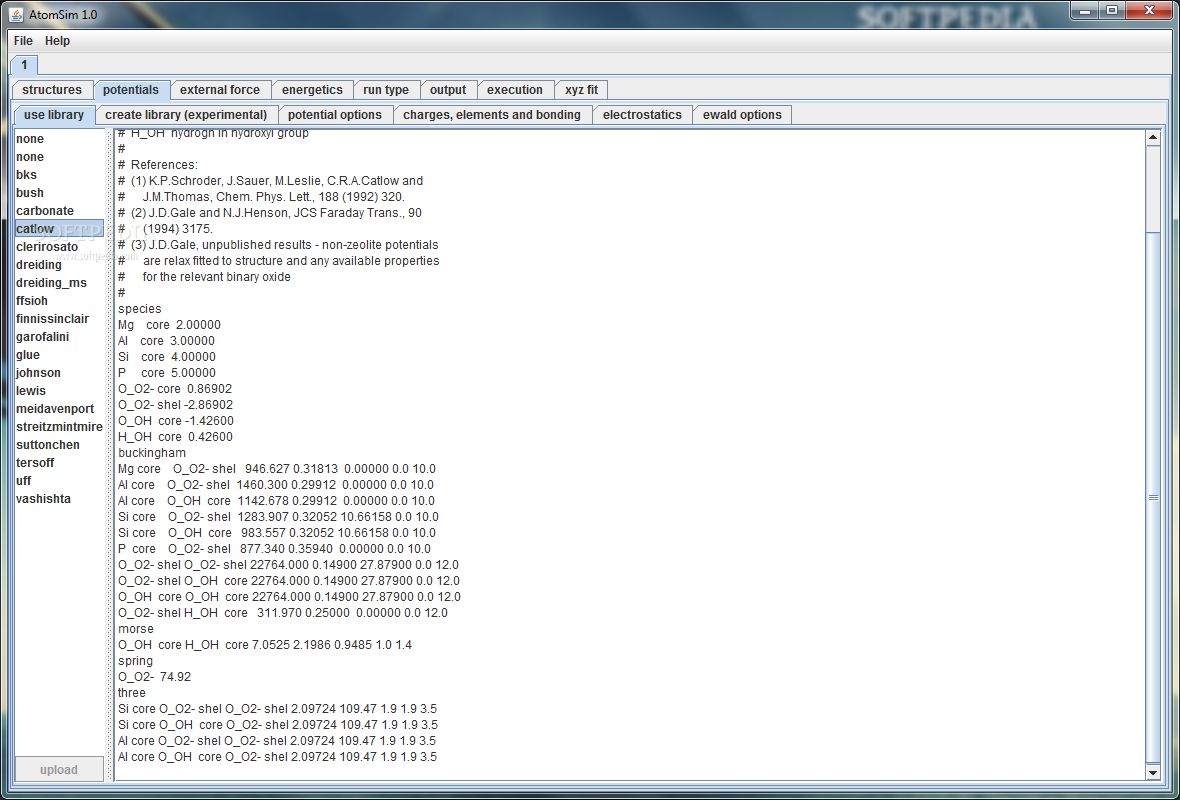Screen dimensions: 1180x800
Task: Click the 'morse' keyword line
Action: point(135,628)
